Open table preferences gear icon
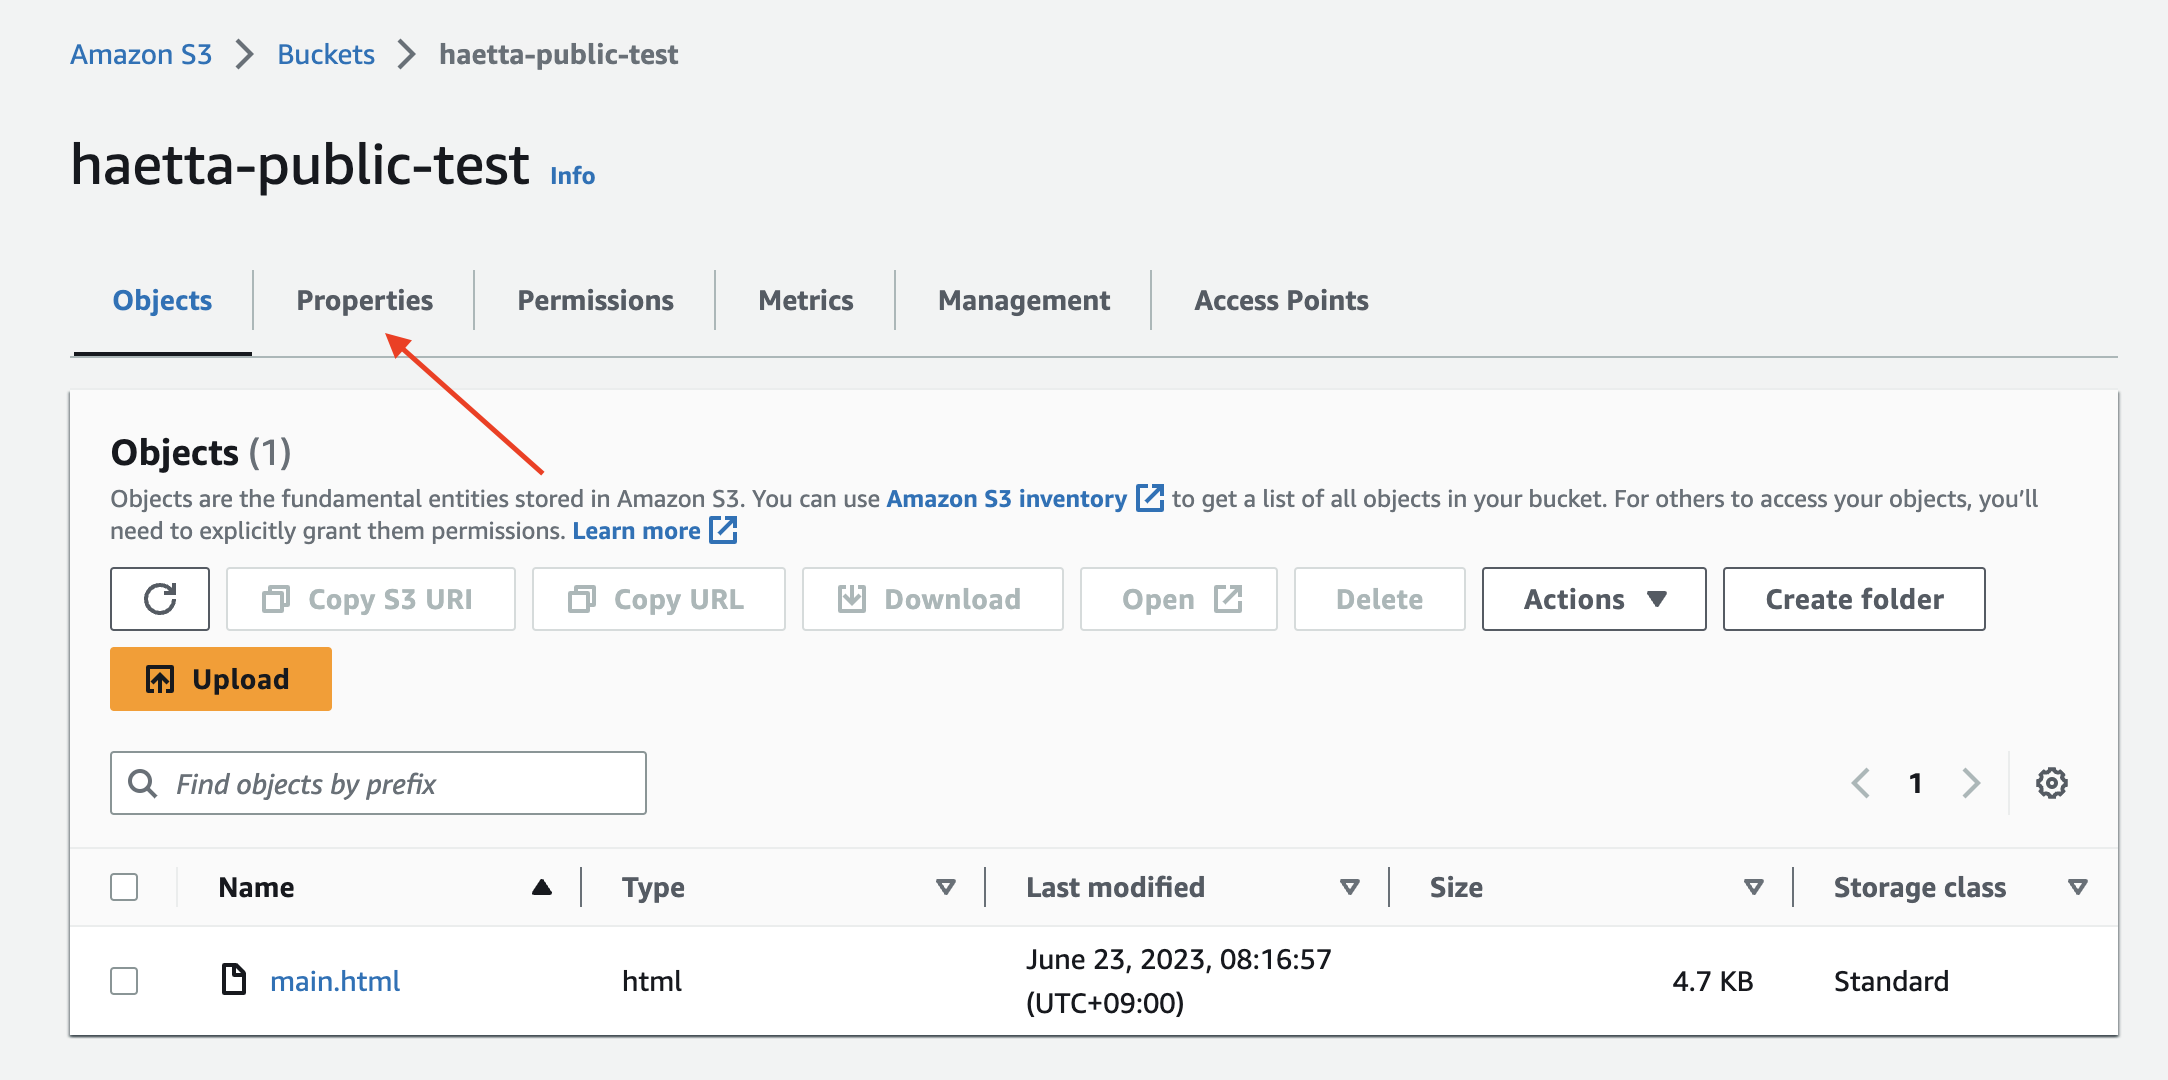 pyautogui.click(x=2051, y=783)
